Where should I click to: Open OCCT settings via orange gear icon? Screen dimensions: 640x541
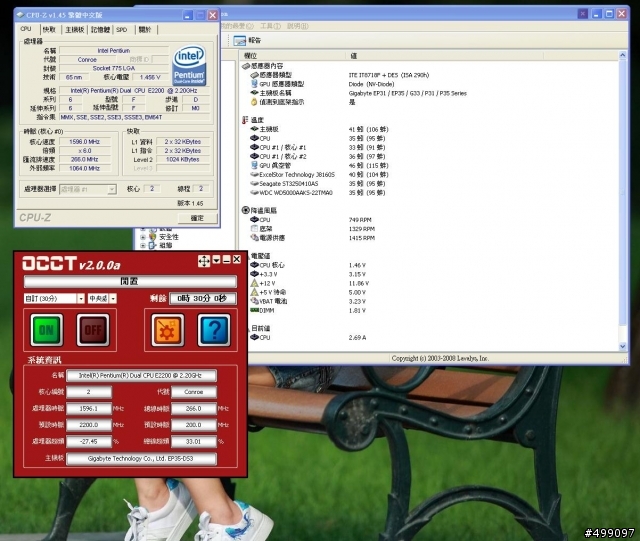(x=167, y=330)
